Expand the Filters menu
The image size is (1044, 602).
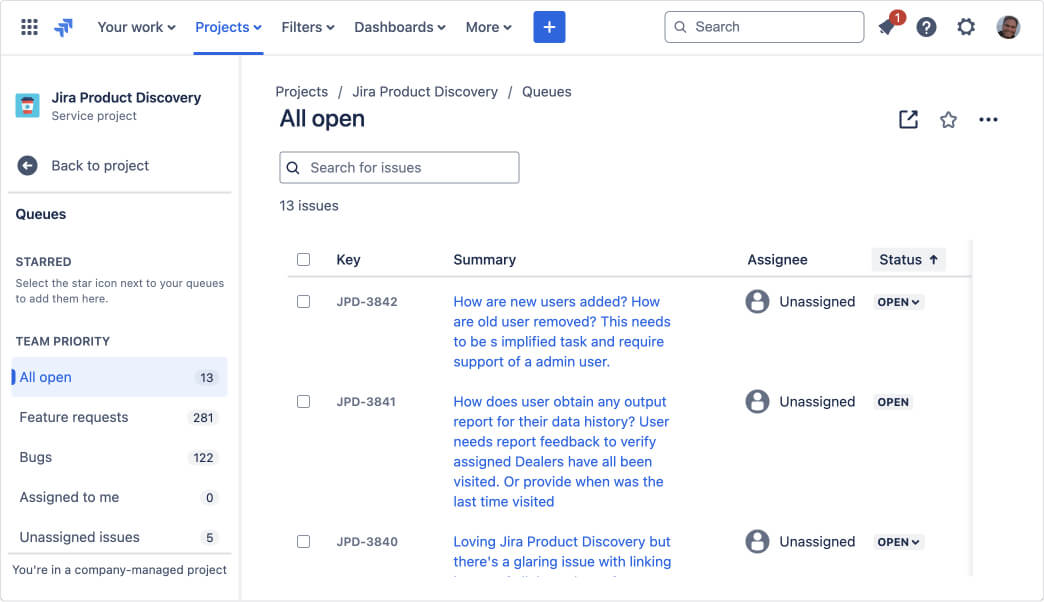(x=308, y=27)
